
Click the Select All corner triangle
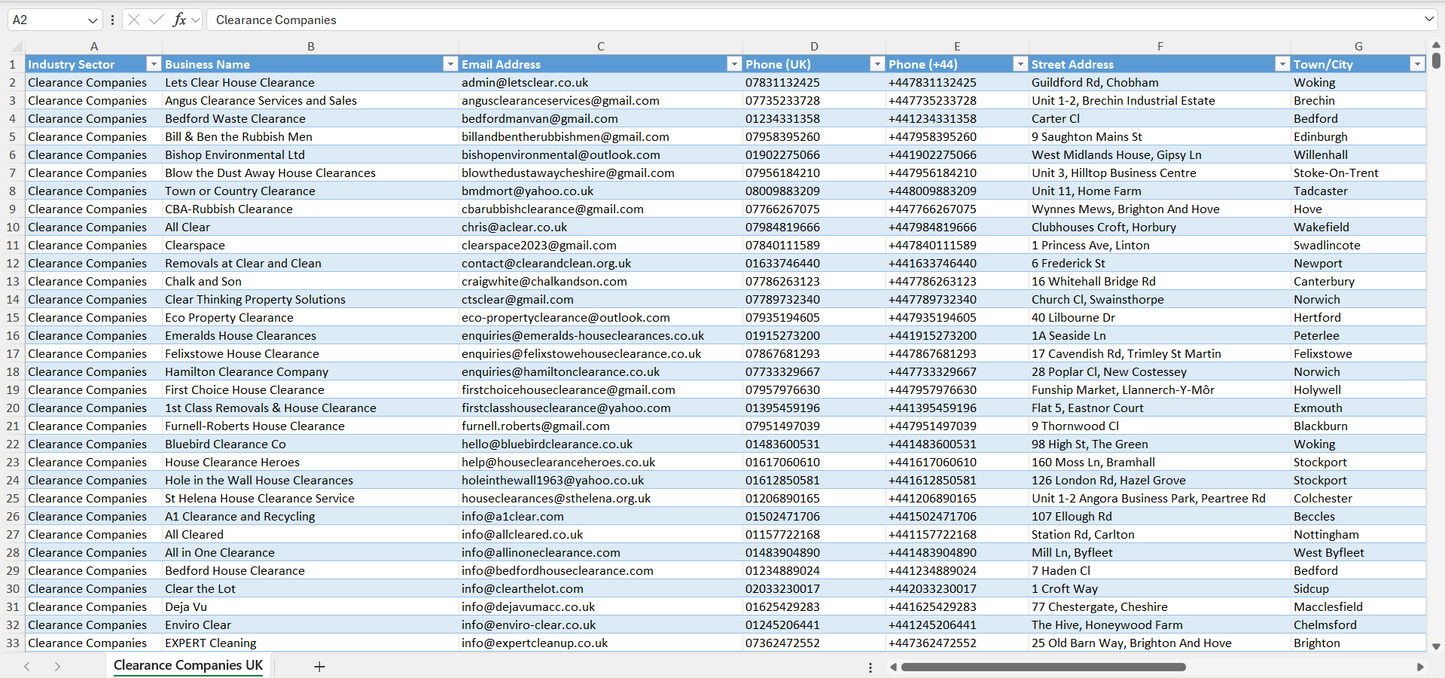[16, 47]
